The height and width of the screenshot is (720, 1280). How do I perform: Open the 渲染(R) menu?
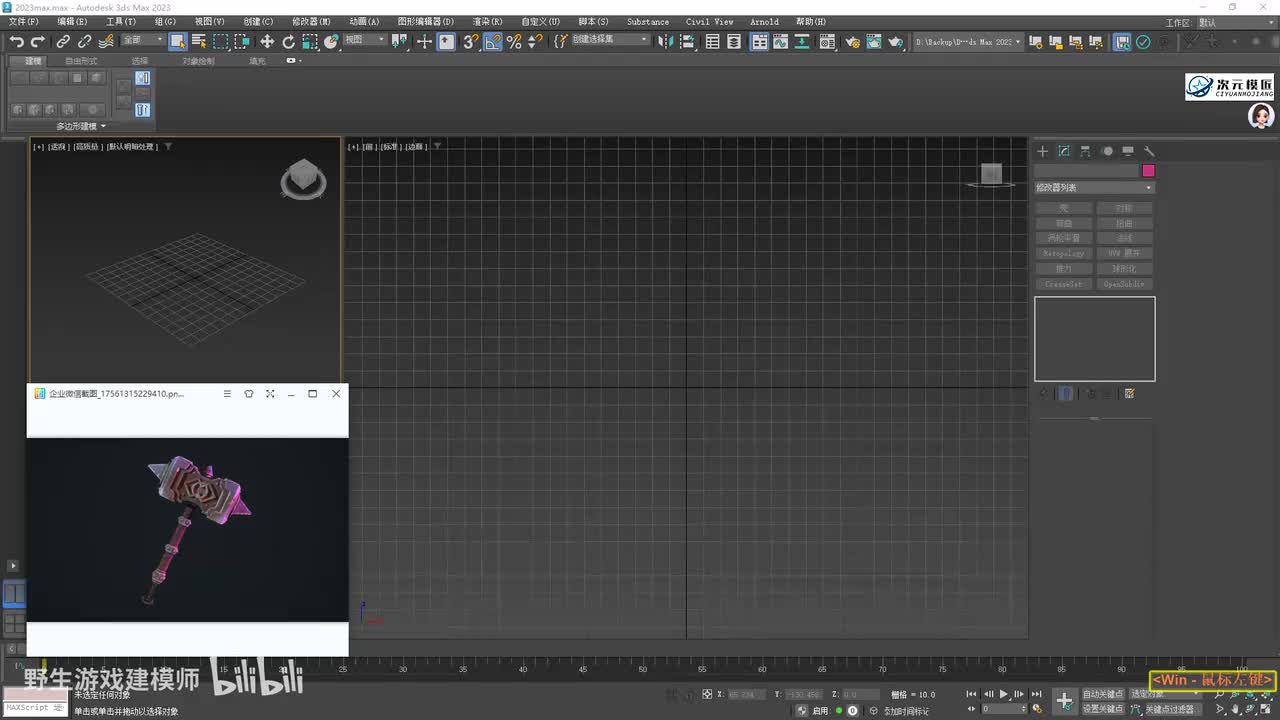487,22
